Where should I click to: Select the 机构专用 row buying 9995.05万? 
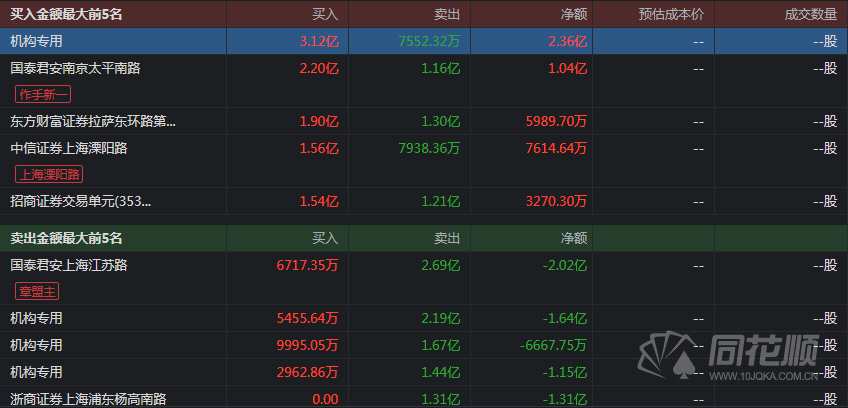click(36, 345)
